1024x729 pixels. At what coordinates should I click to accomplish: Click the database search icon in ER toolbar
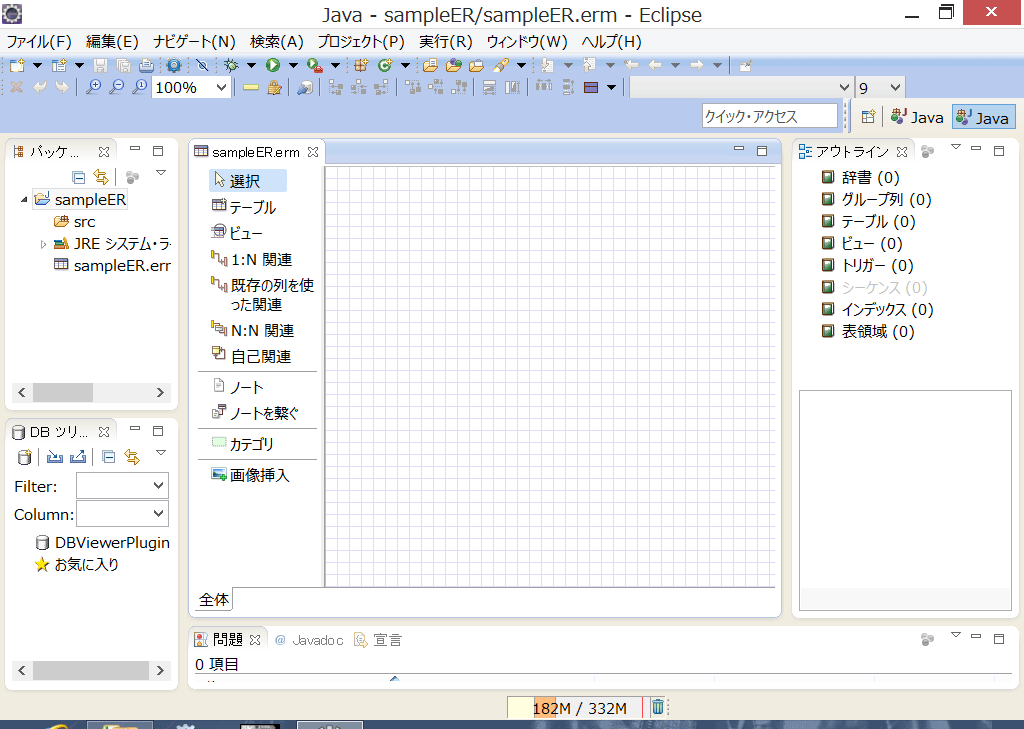304,87
